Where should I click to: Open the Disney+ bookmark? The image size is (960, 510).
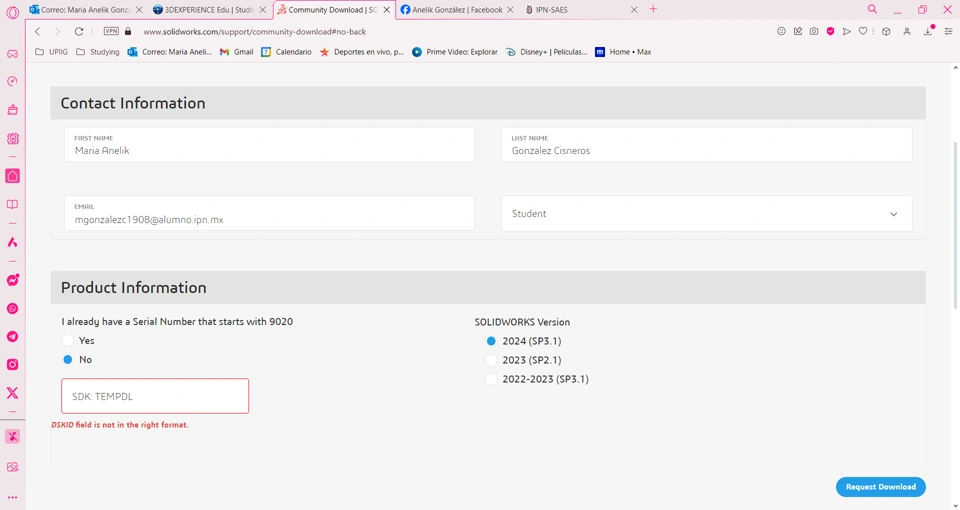tap(546, 52)
